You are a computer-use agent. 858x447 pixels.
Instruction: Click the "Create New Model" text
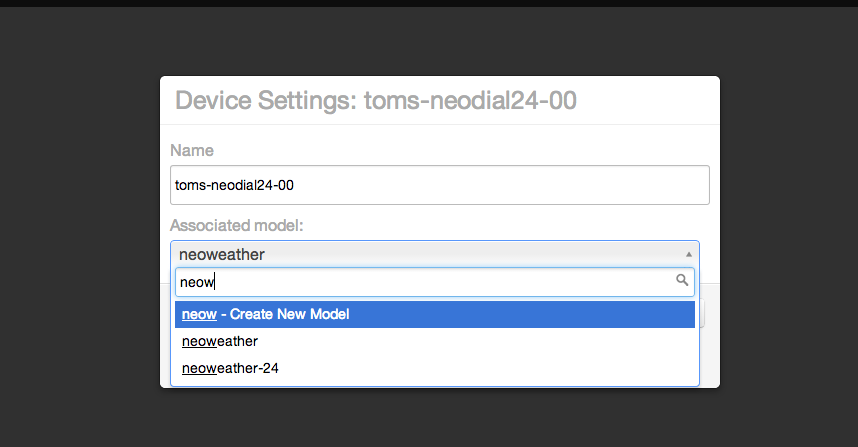pos(290,314)
